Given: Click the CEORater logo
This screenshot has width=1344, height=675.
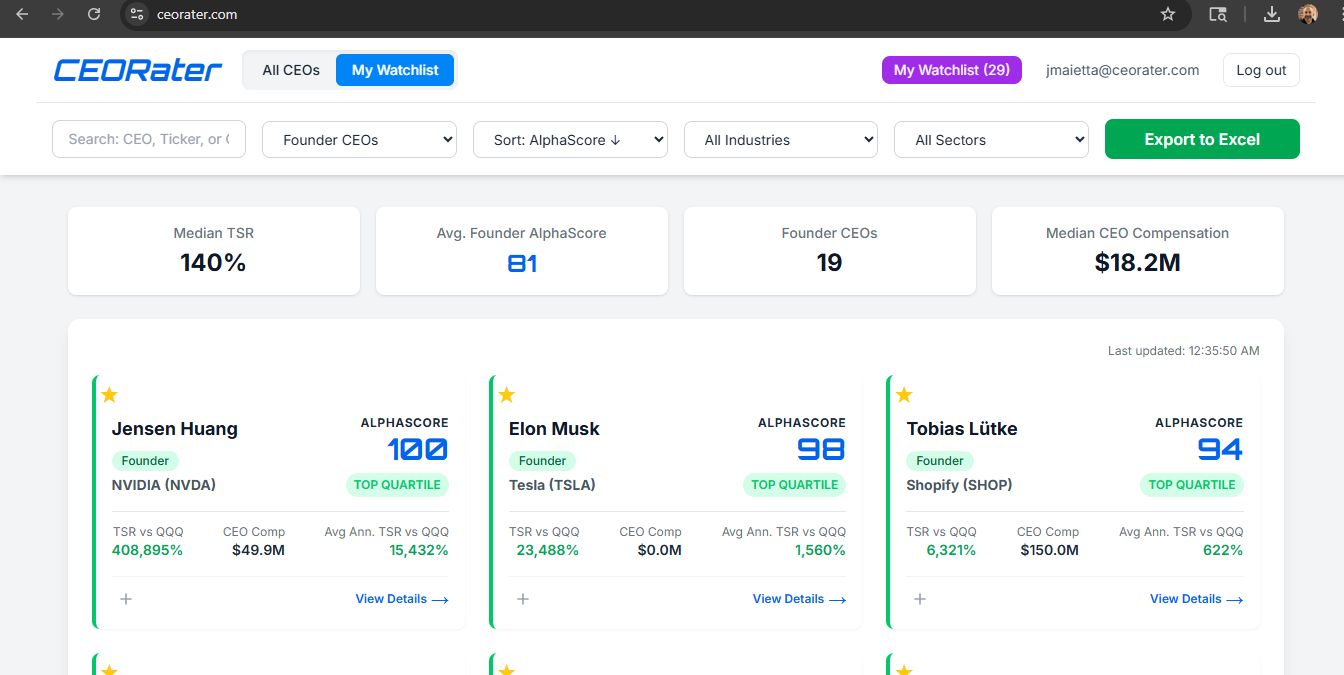Looking at the screenshot, I should pyautogui.click(x=138, y=70).
